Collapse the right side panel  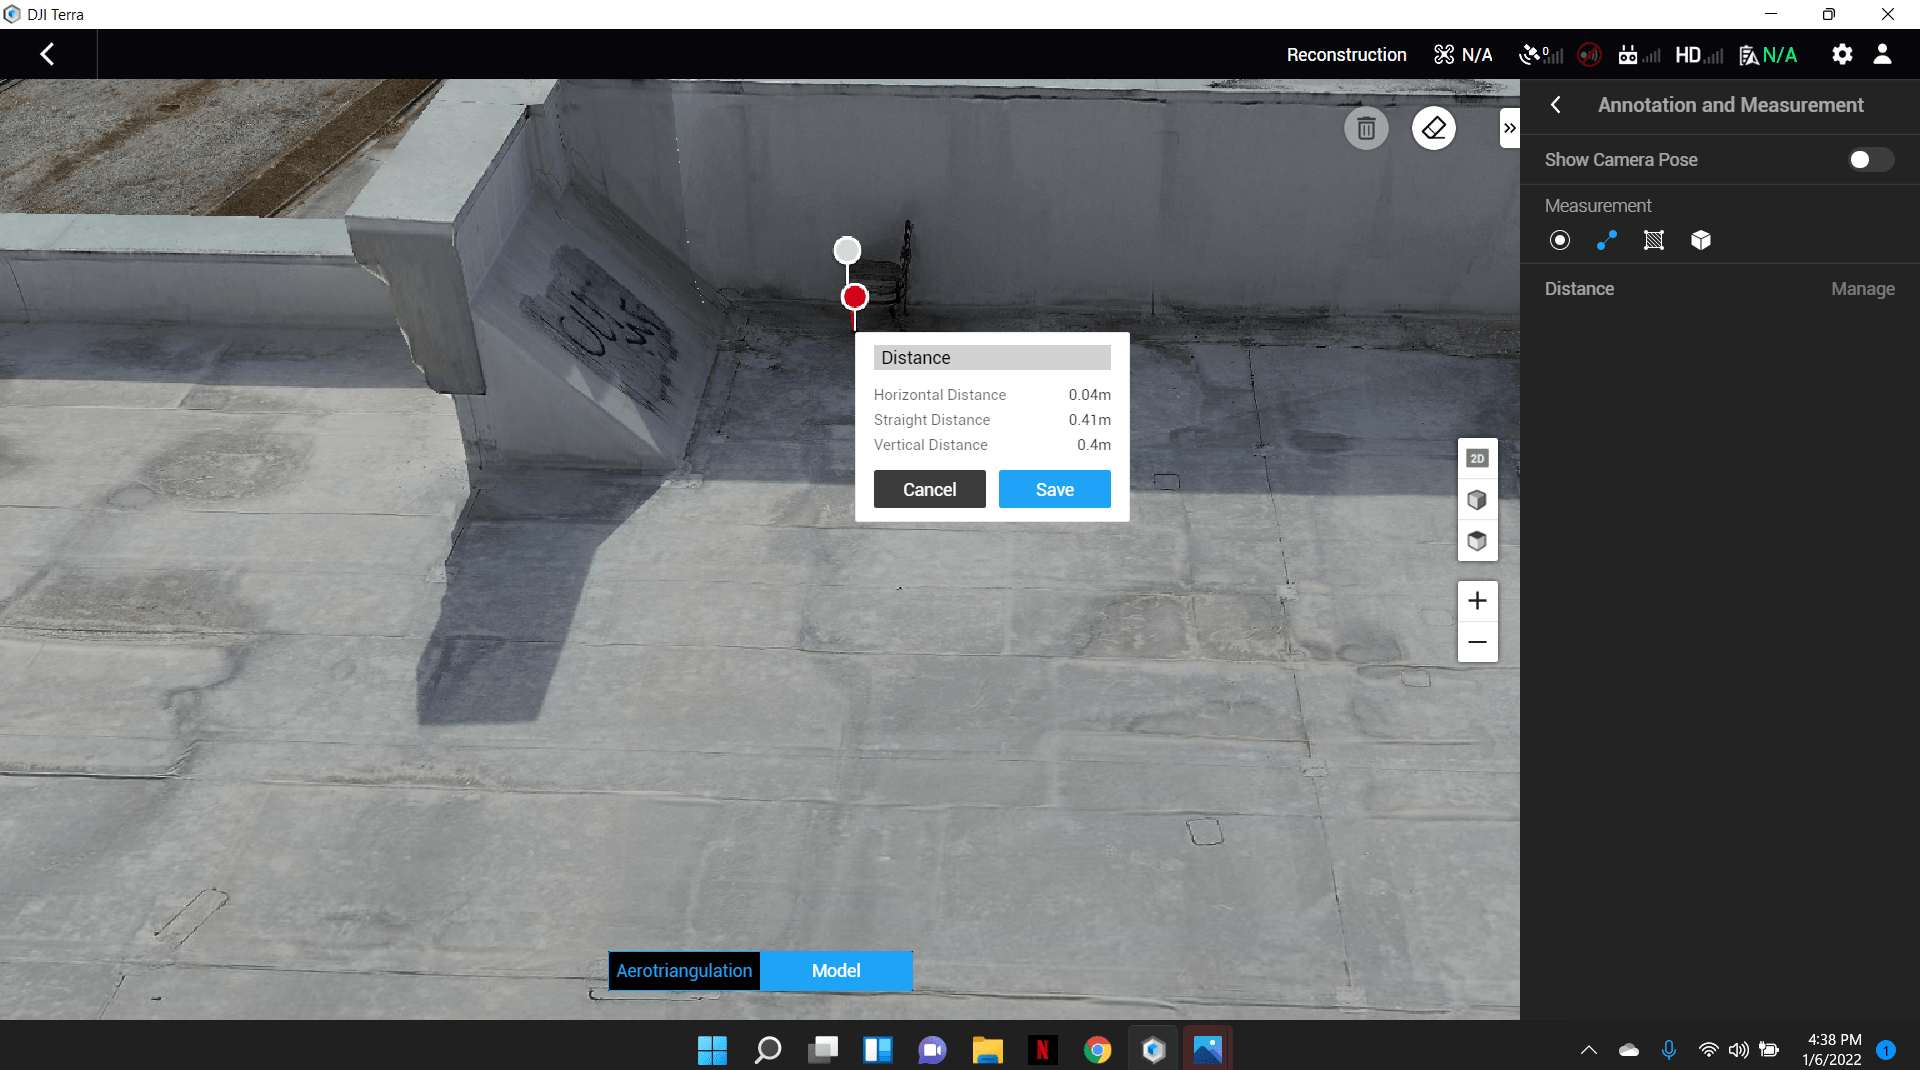coord(1509,128)
